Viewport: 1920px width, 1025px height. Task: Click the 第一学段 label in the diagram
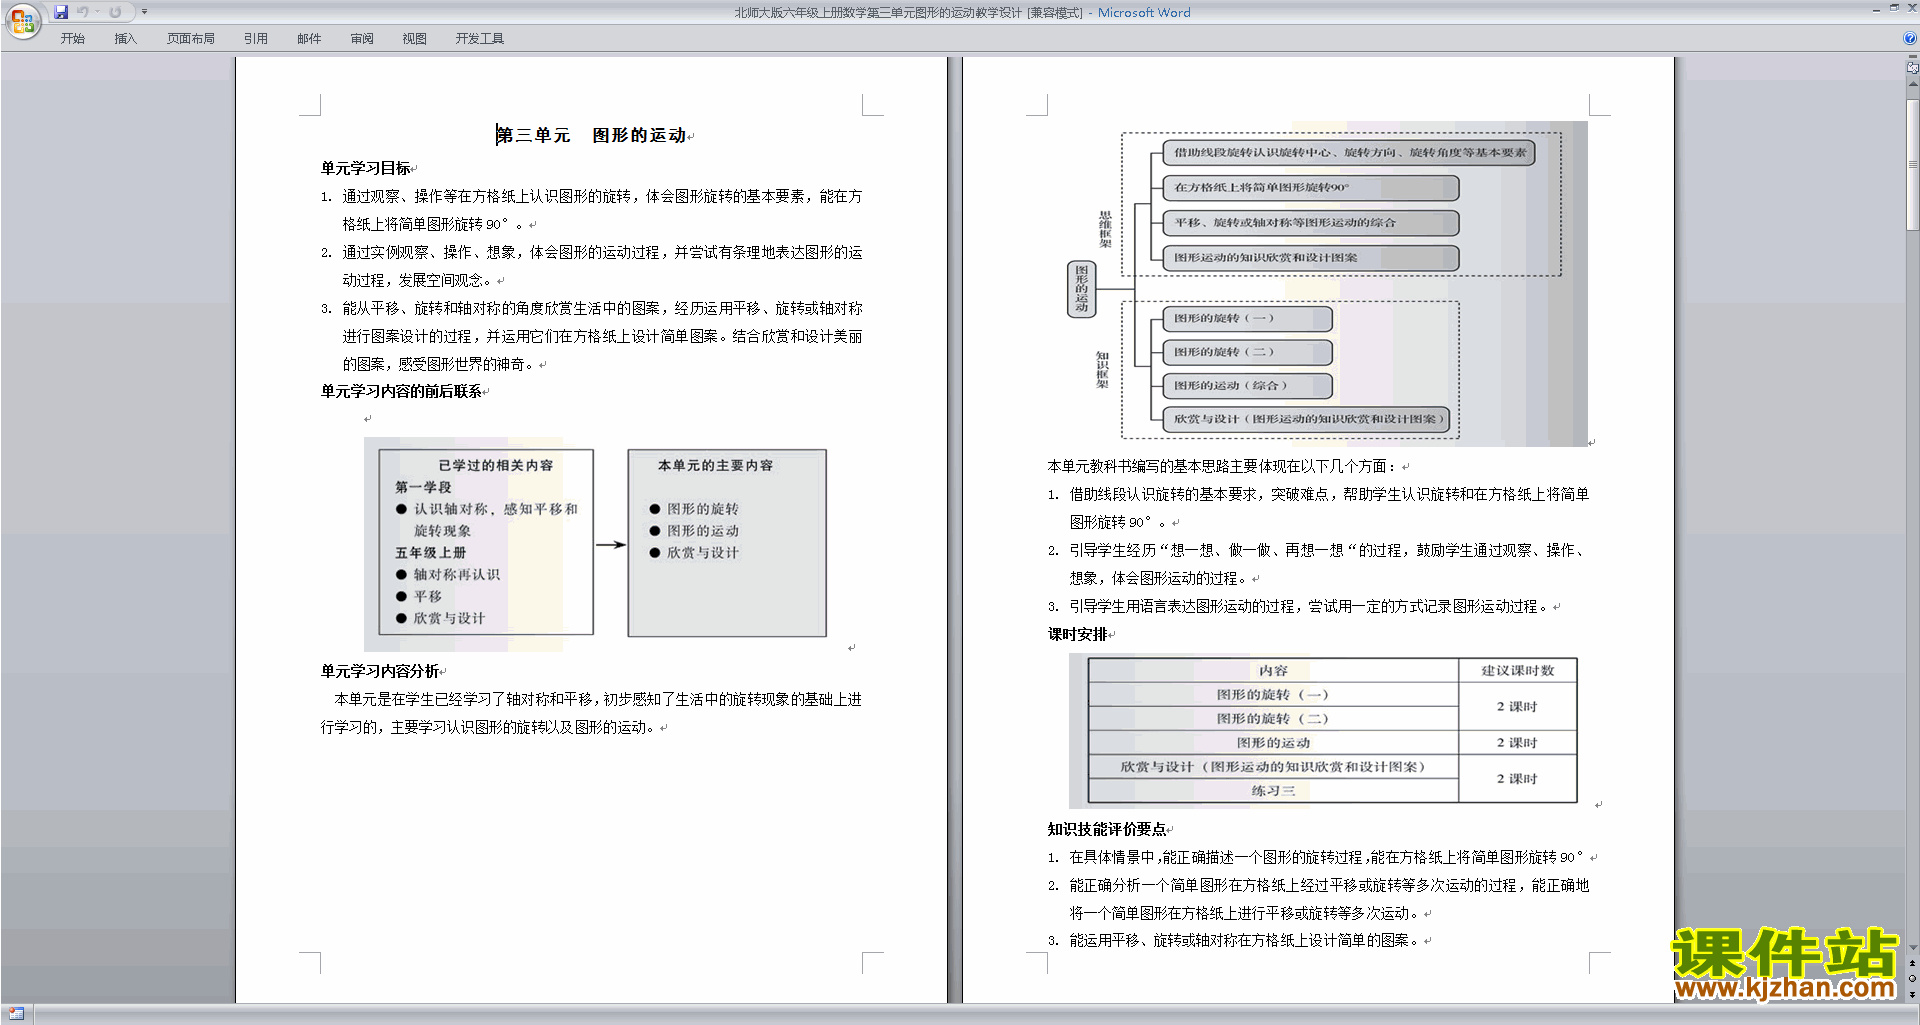tap(423, 487)
